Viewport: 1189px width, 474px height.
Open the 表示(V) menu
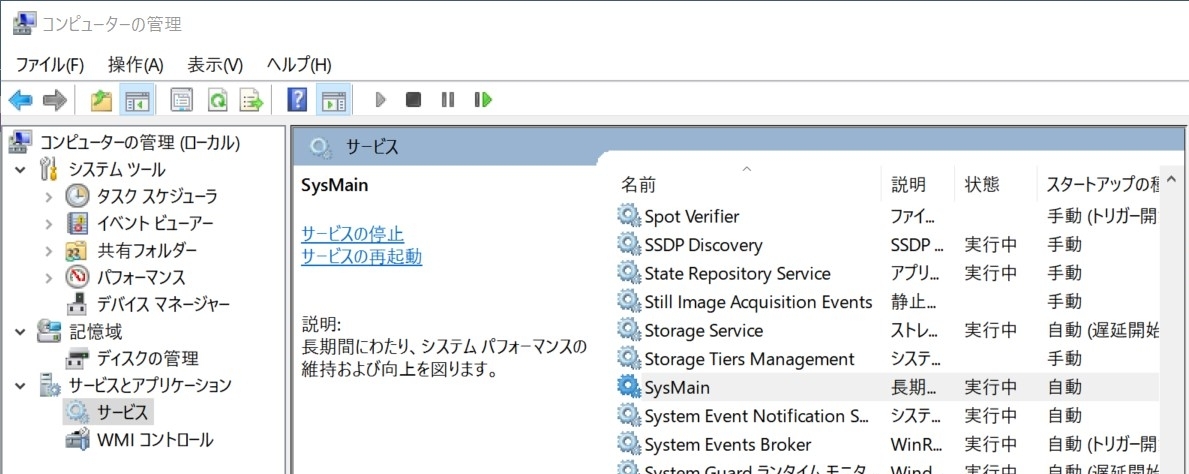click(215, 64)
